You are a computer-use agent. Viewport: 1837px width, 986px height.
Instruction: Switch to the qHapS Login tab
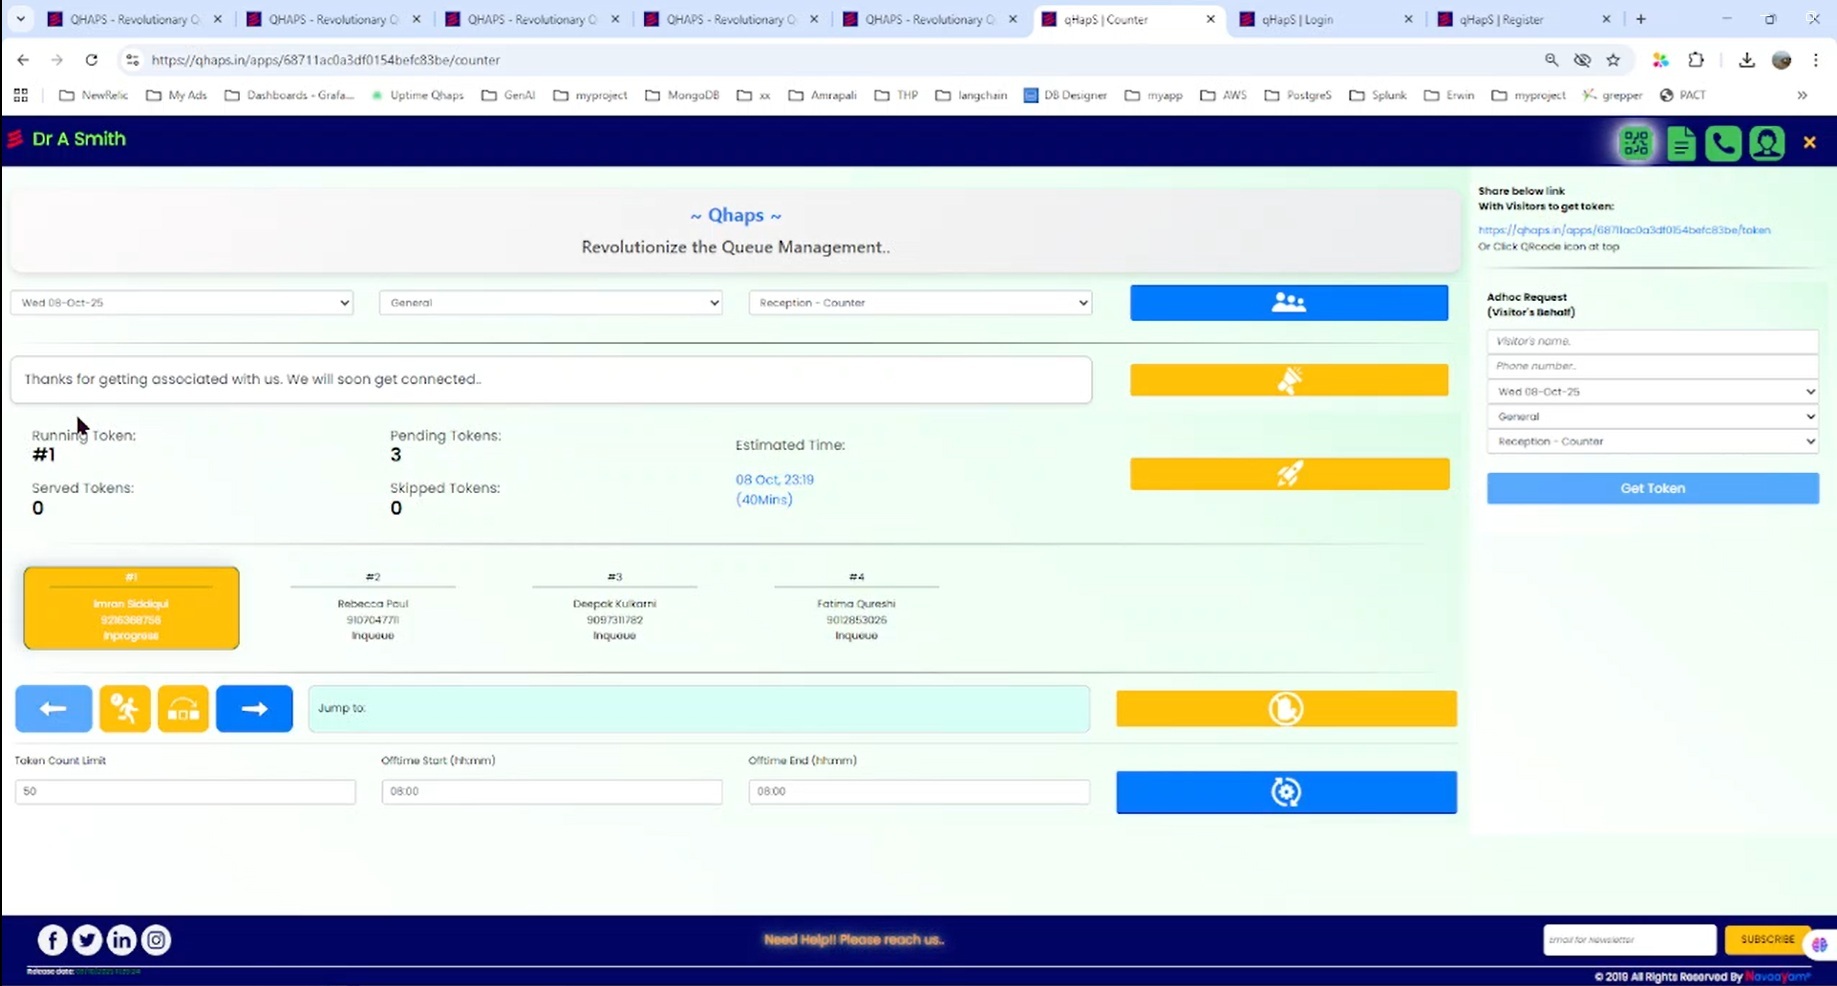click(x=1300, y=18)
